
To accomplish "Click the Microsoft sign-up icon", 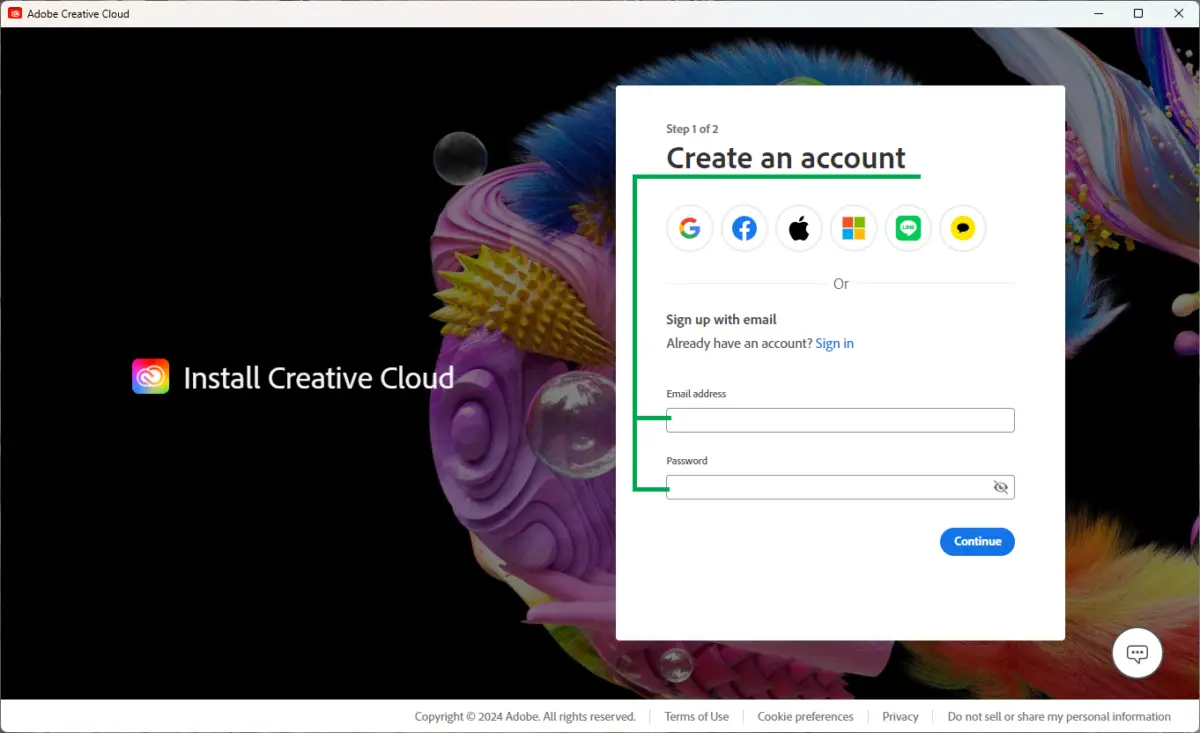I will coord(853,229).
